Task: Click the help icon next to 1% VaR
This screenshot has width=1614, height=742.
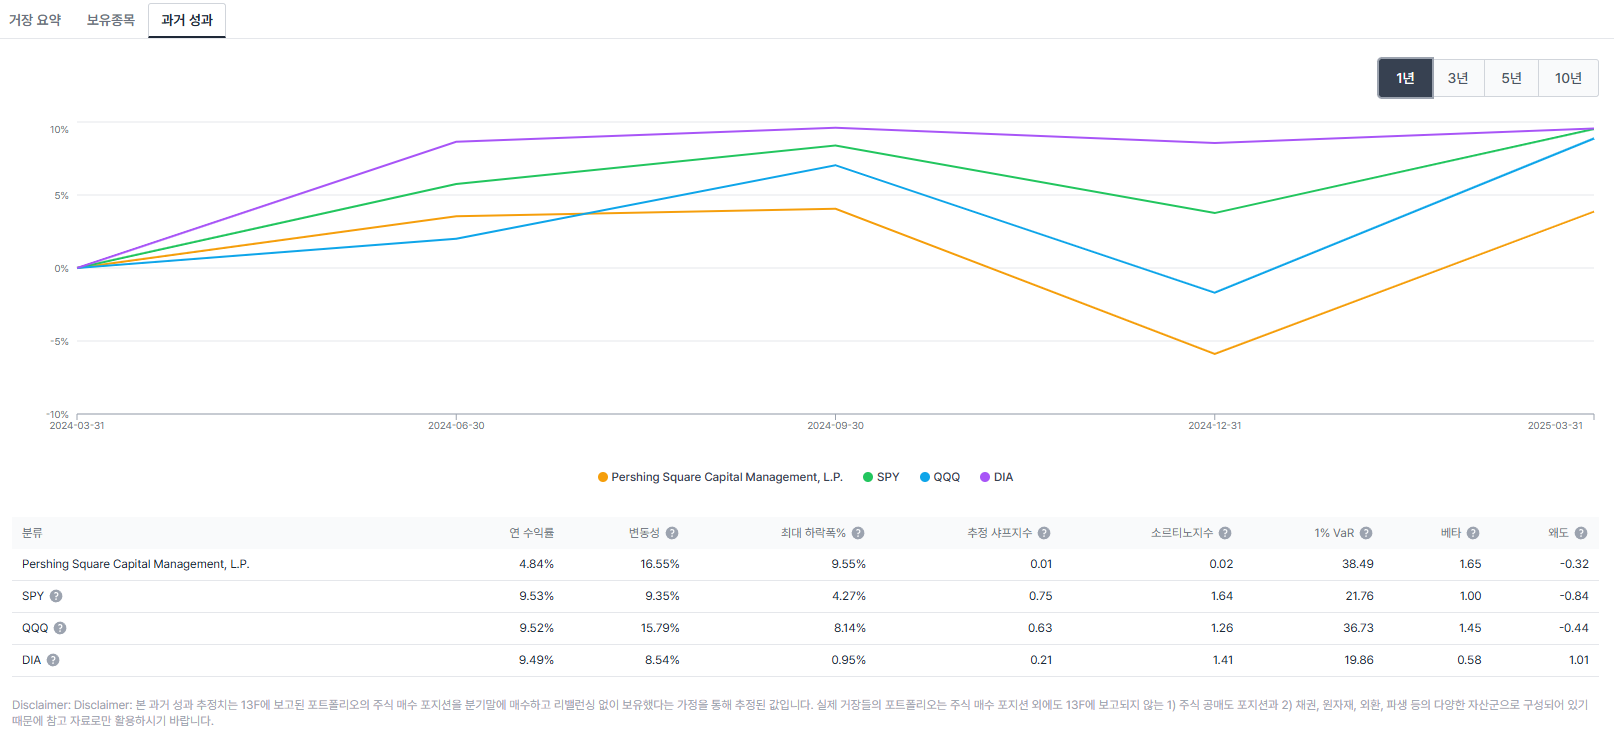Action: pos(1366,533)
